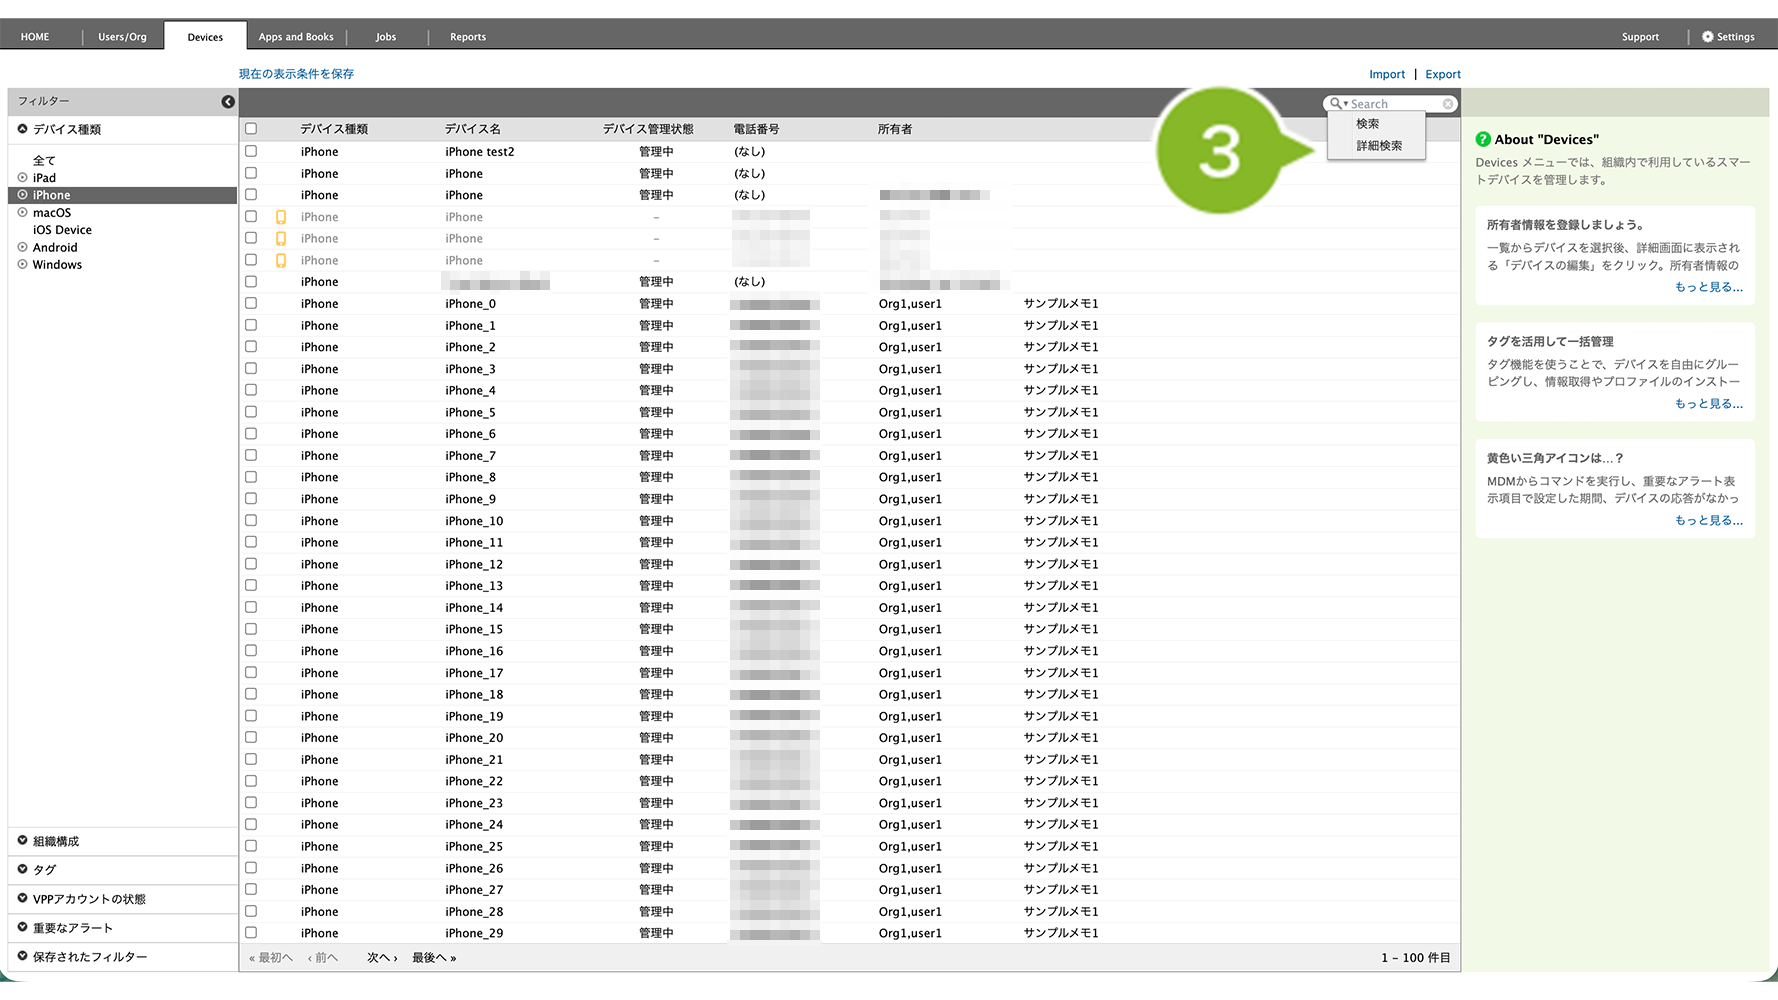Go to next page with 次へ
1778x1000 pixels.
click(381, 958)
